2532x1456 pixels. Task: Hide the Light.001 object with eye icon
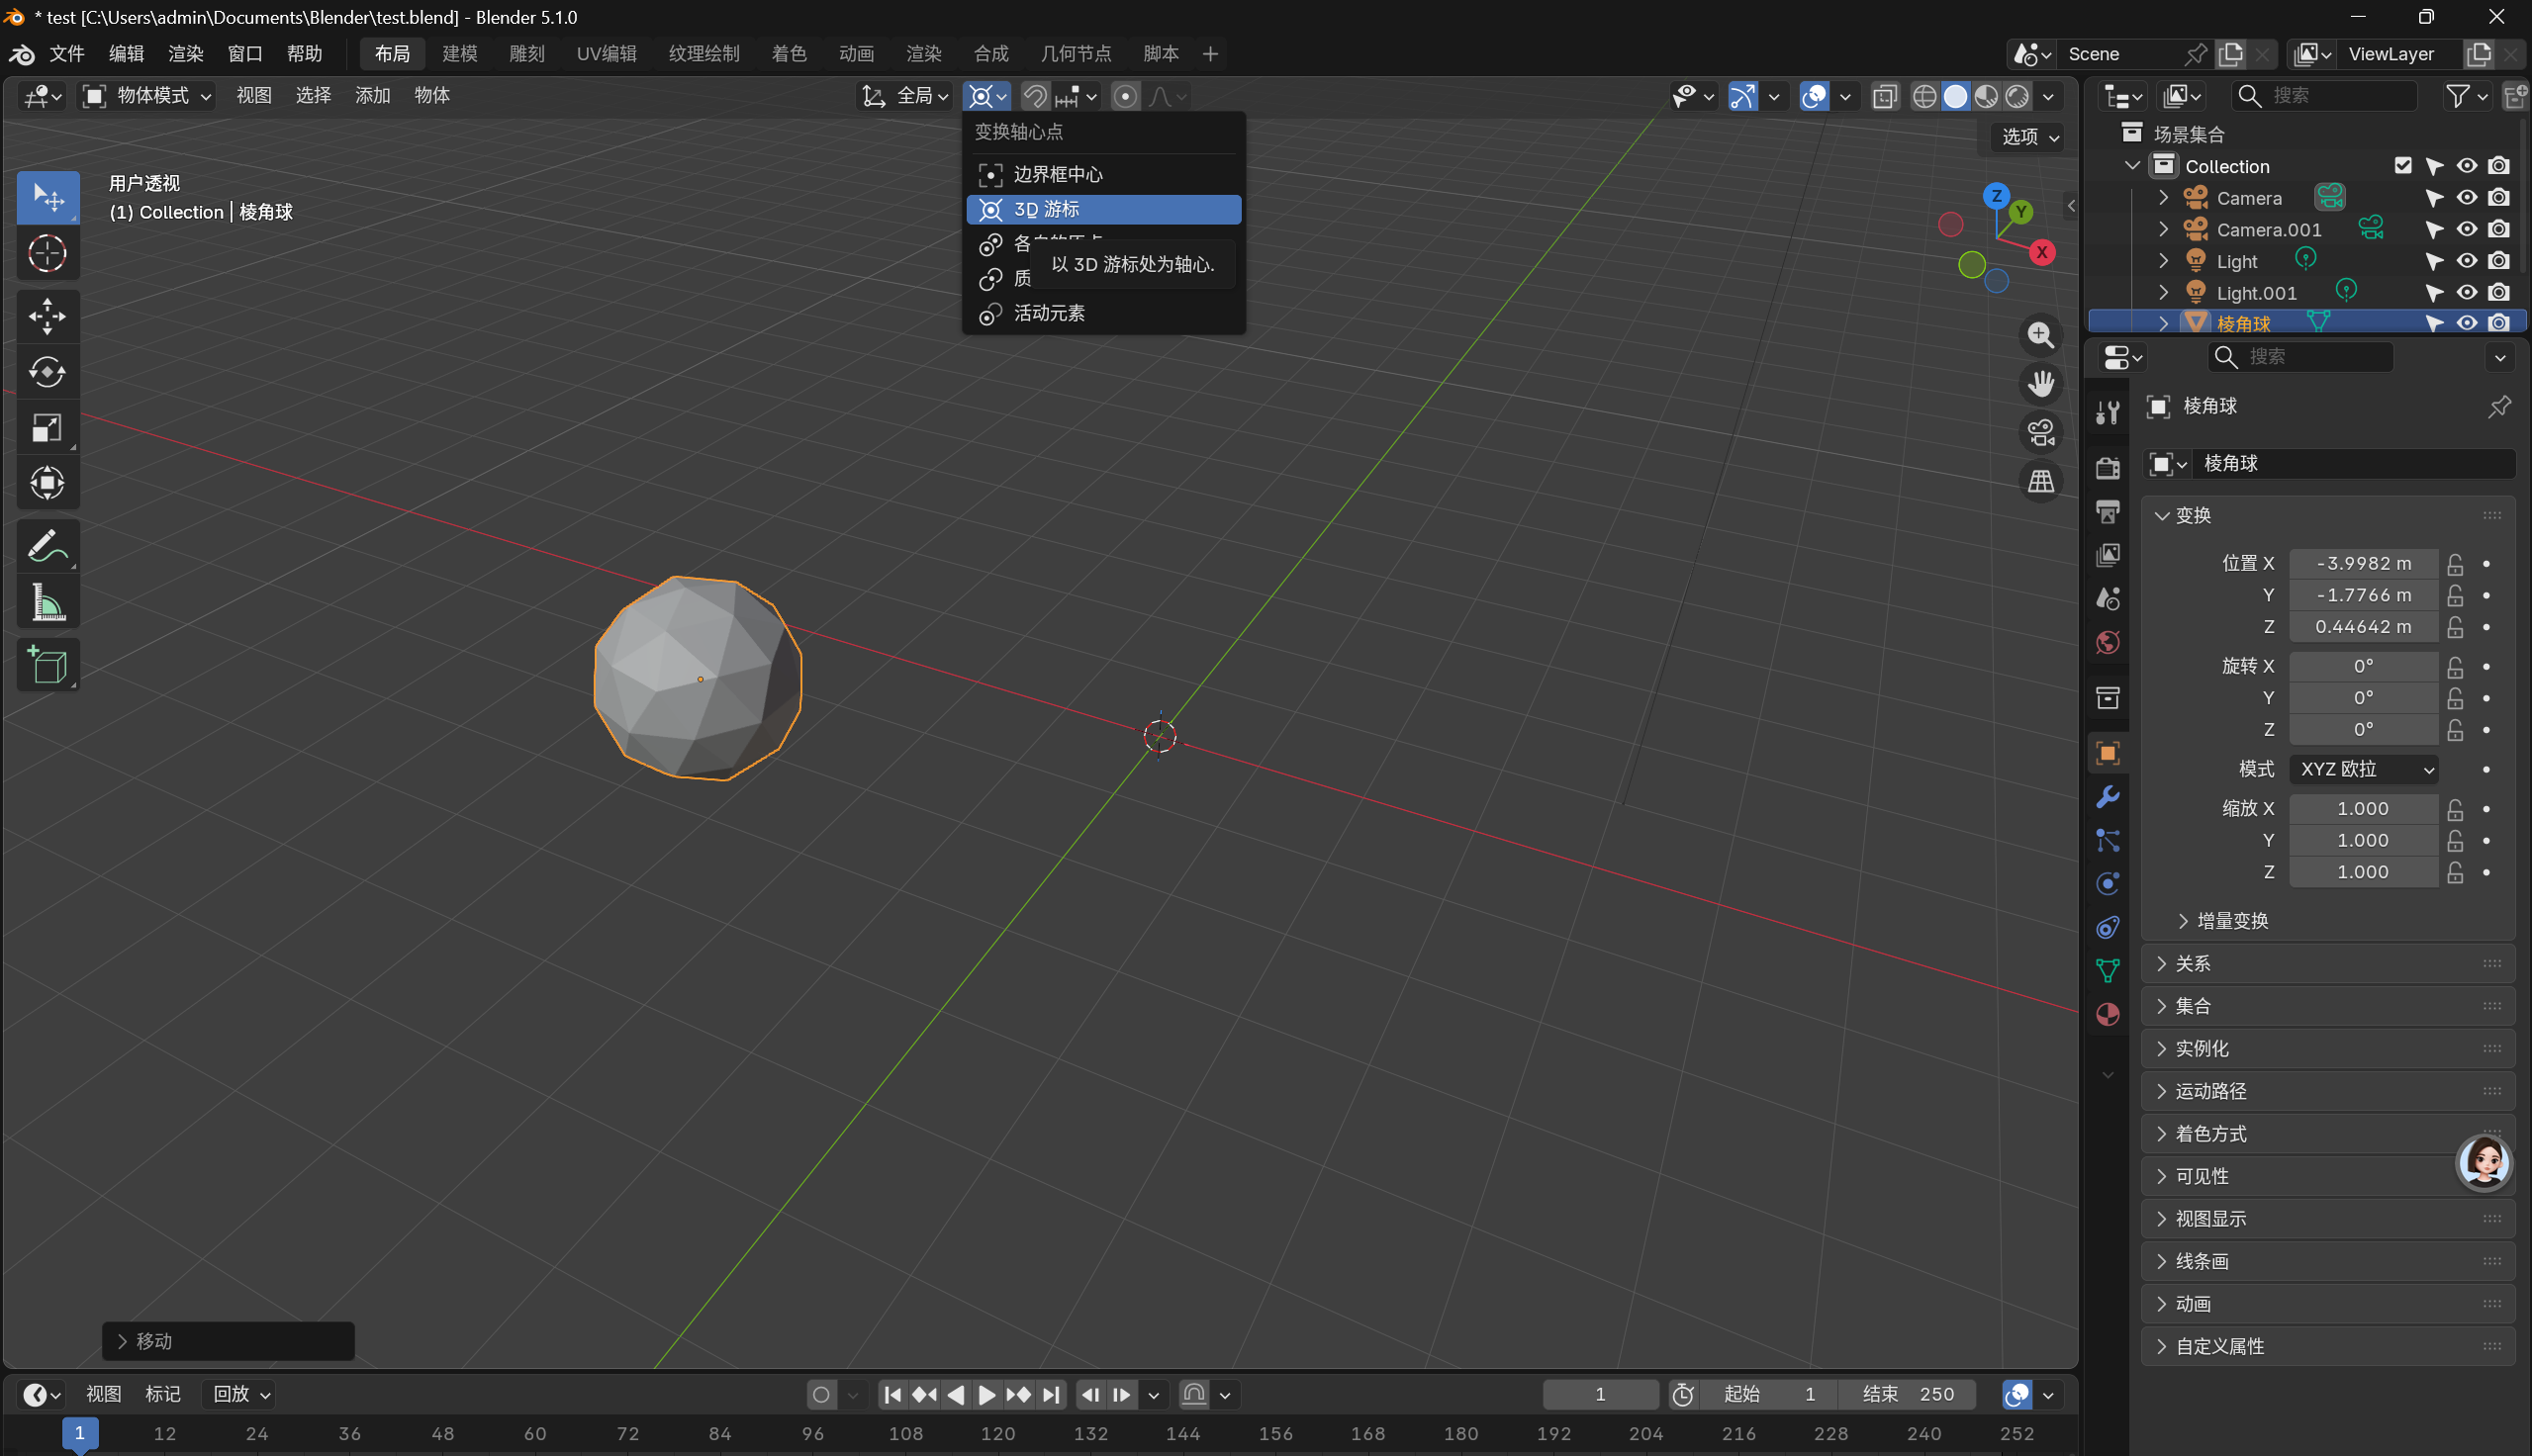2466,292
